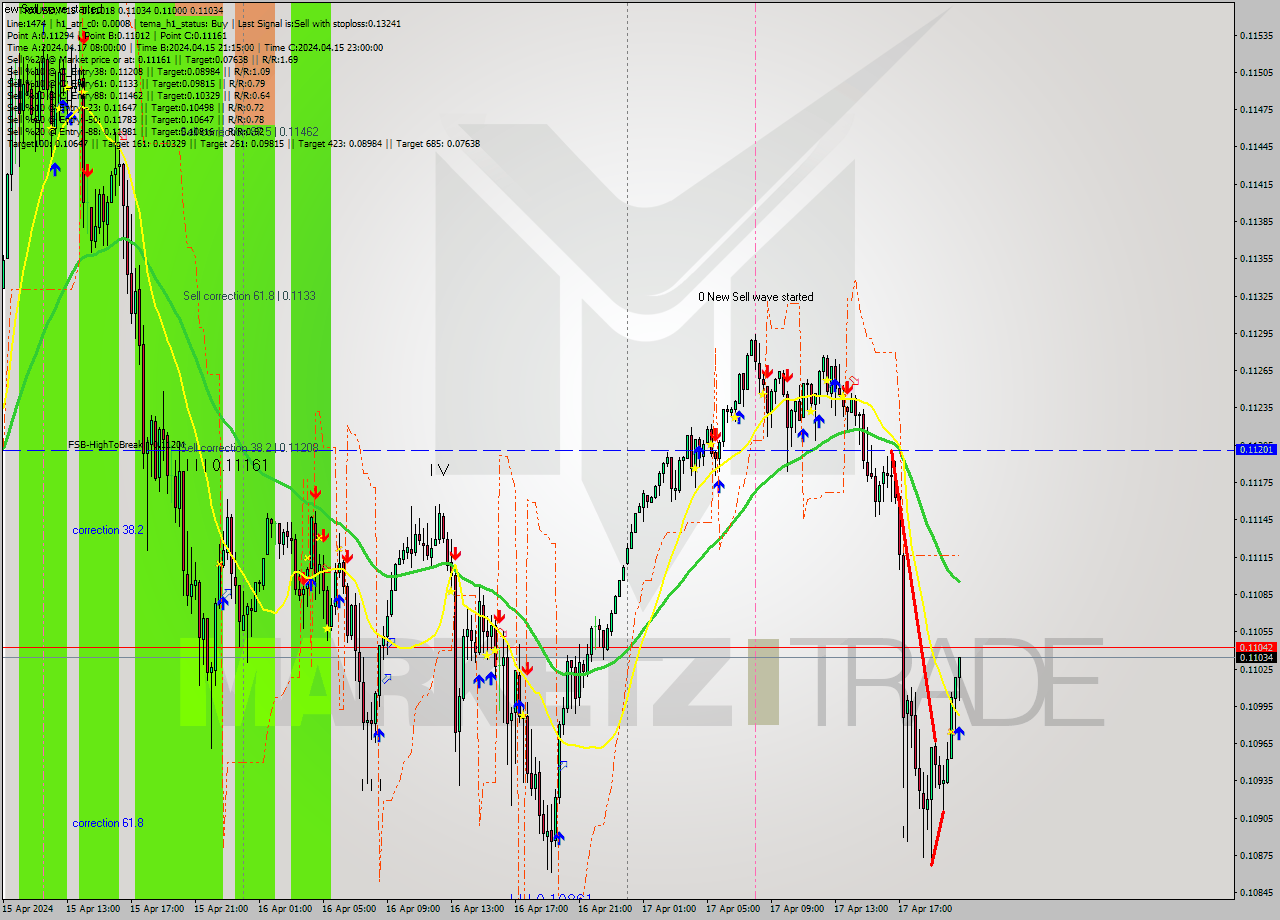Click the '16 Apr 13:00' time axis label
1280x920 pixels.
click(477, 909)
